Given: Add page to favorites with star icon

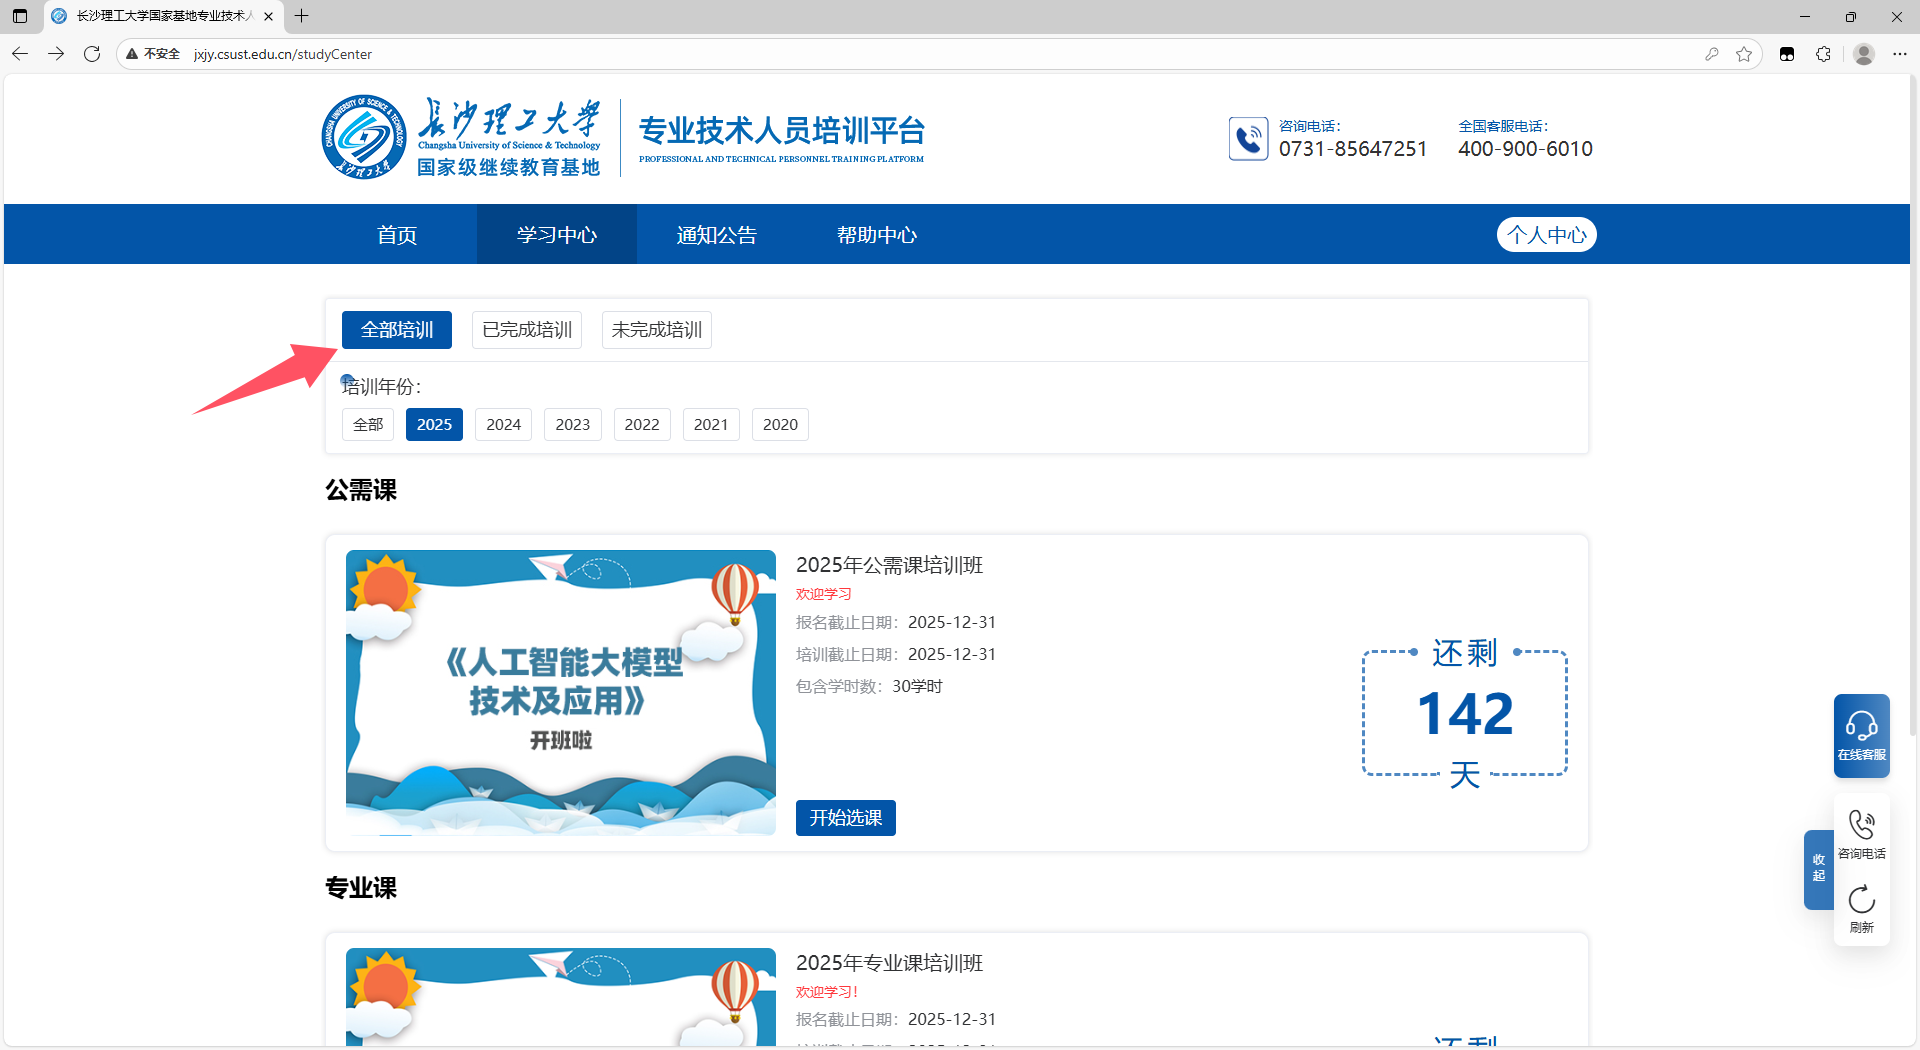Looking at the screenshot, I should [x=1744, y=54].
